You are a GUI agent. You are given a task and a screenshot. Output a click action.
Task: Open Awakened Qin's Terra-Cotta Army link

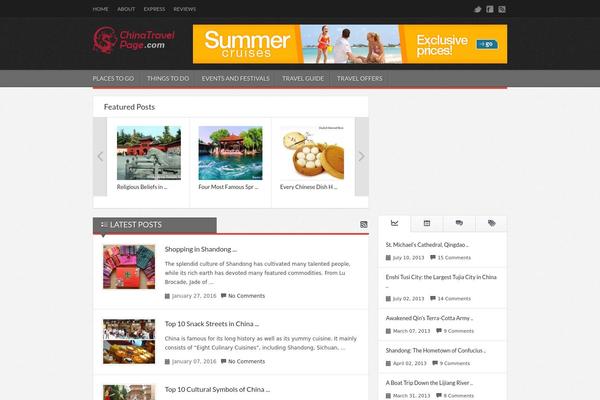(429, 318)
